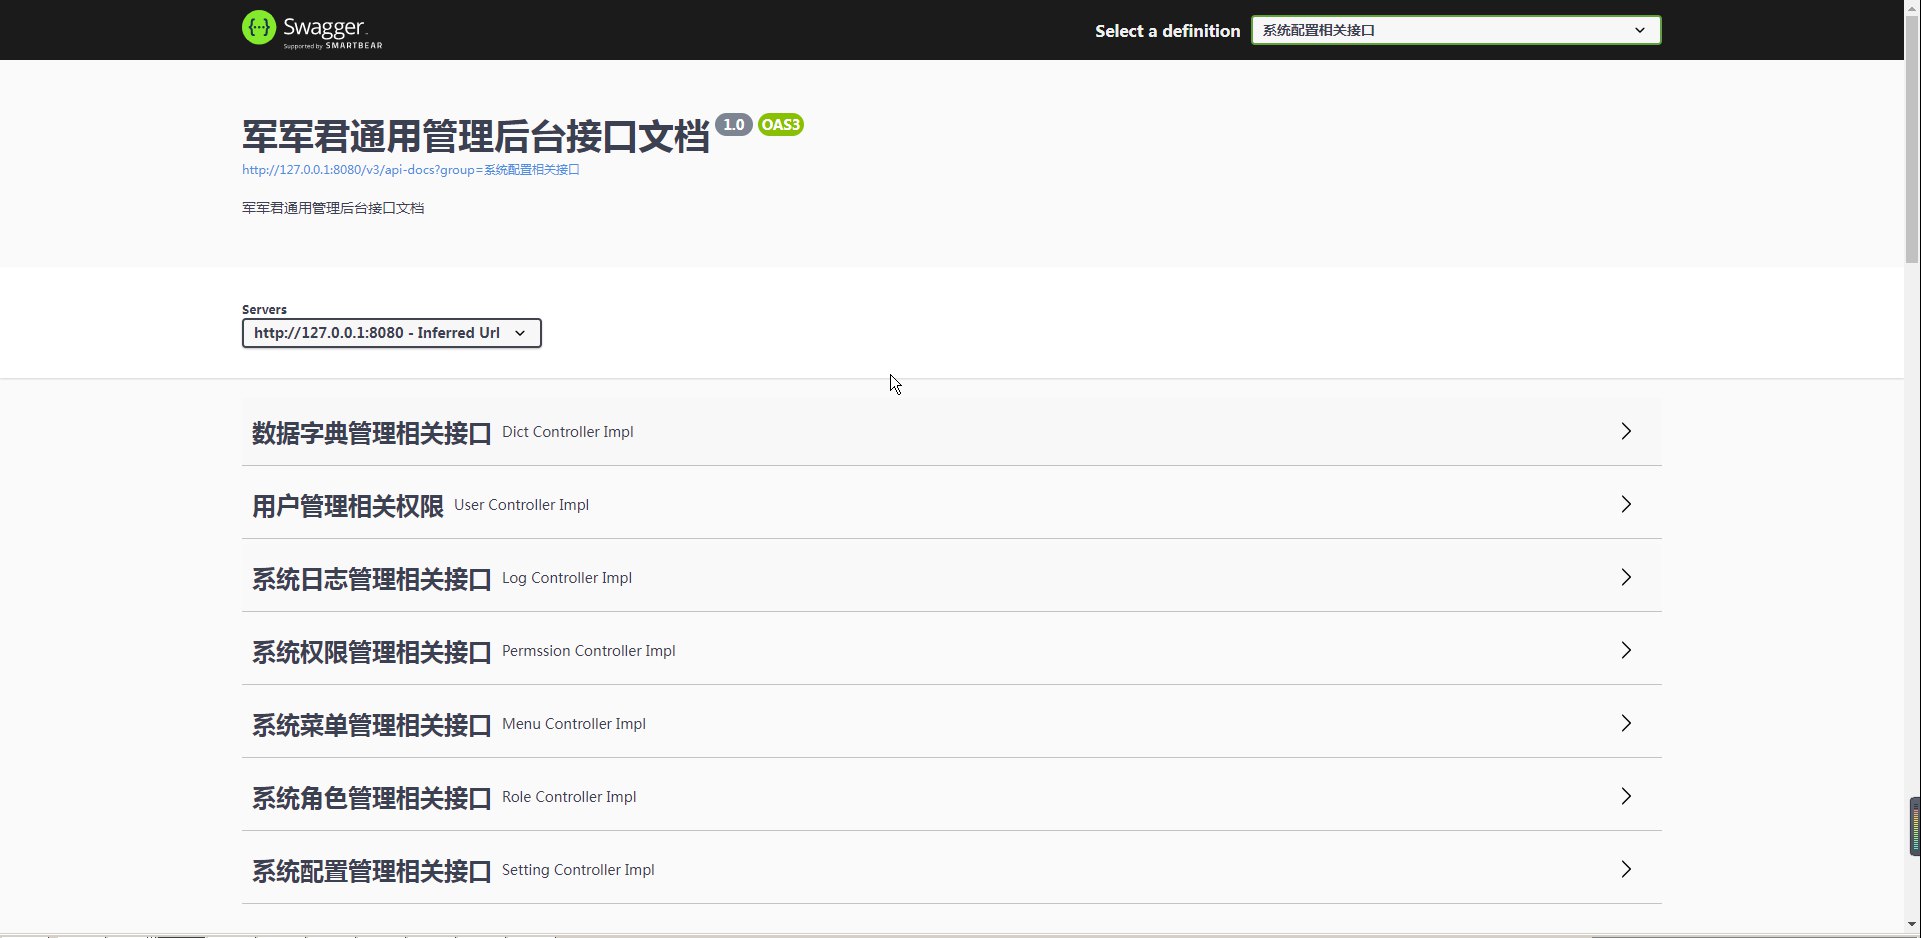Click the chevron beside Dict Controller Impl

tap(1625, 431)
